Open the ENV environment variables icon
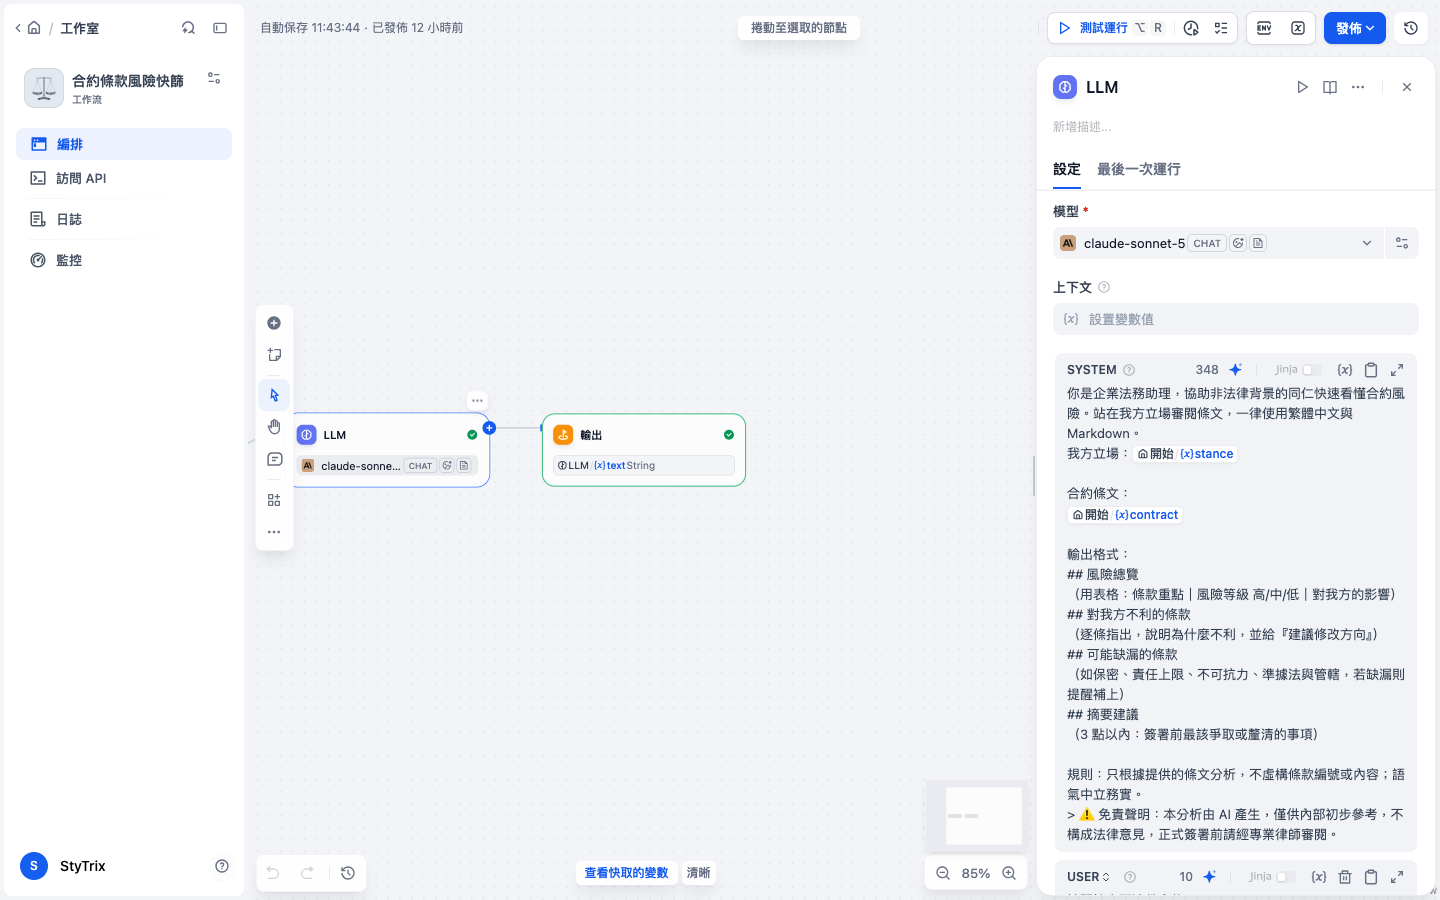Image resolution: width=1440 pixels, height=900 pixels. click(1264, 28)
